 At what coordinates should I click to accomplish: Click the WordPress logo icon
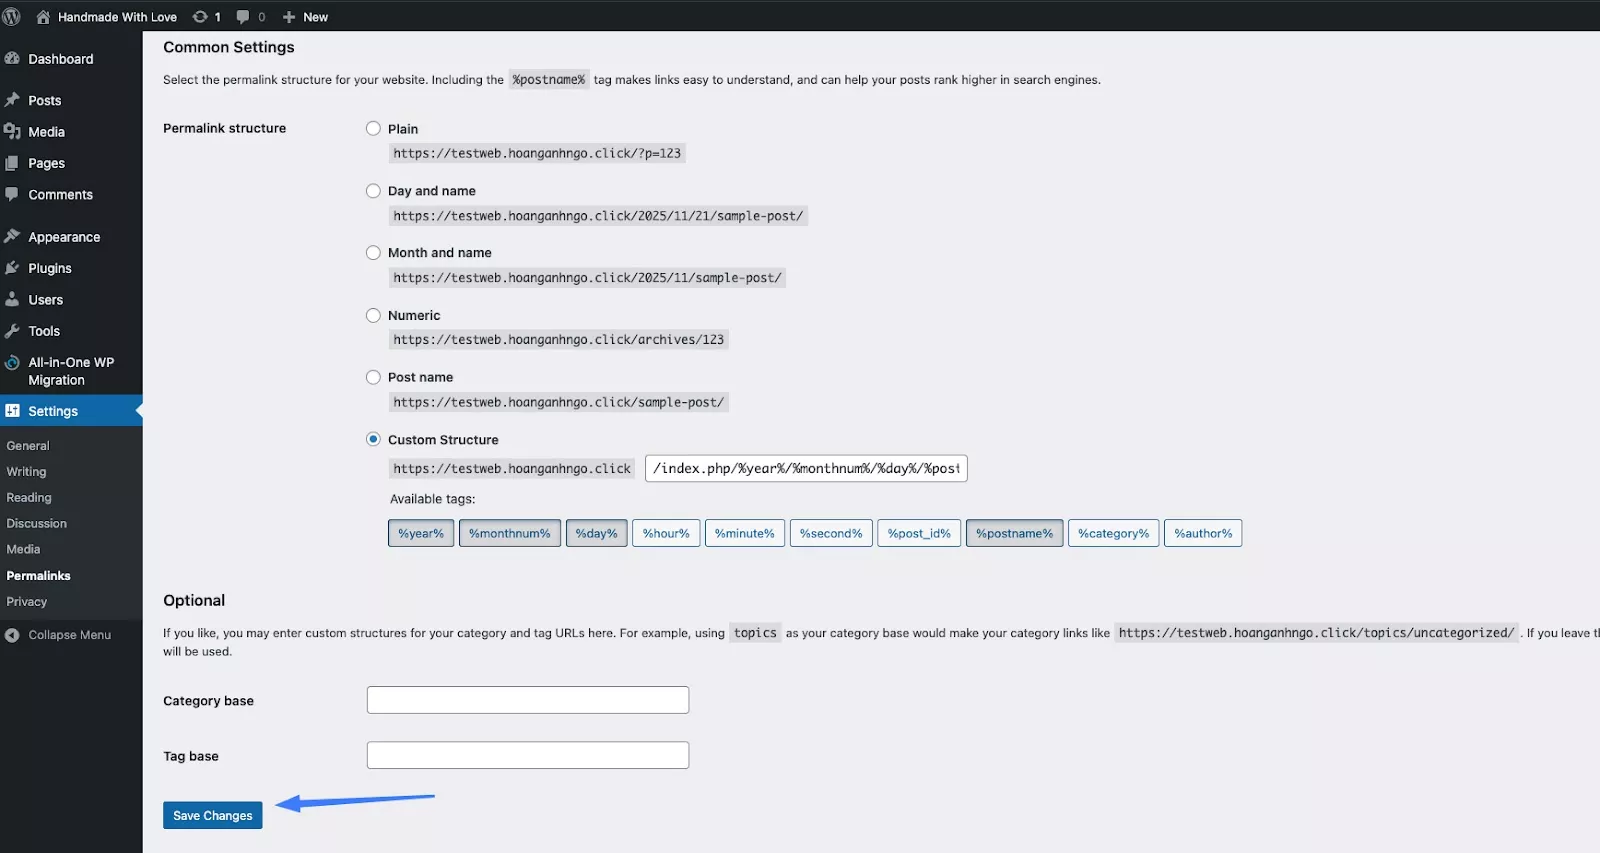click(12, 17)
